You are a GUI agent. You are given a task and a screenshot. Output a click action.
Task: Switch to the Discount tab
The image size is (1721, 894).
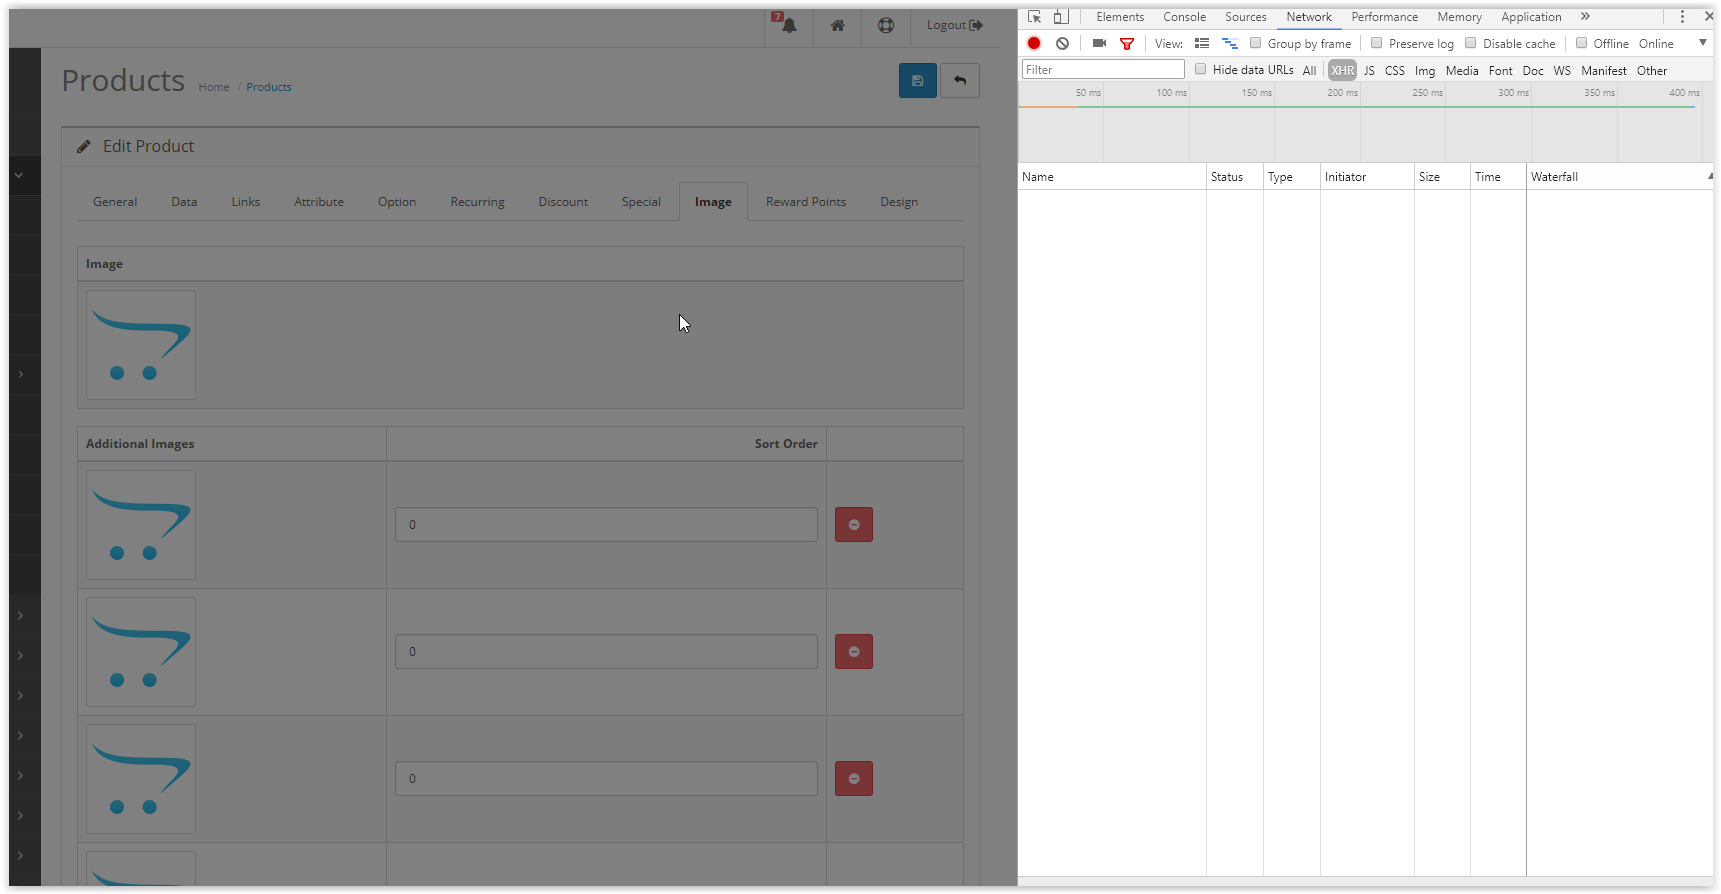click(x=563, y=202)
